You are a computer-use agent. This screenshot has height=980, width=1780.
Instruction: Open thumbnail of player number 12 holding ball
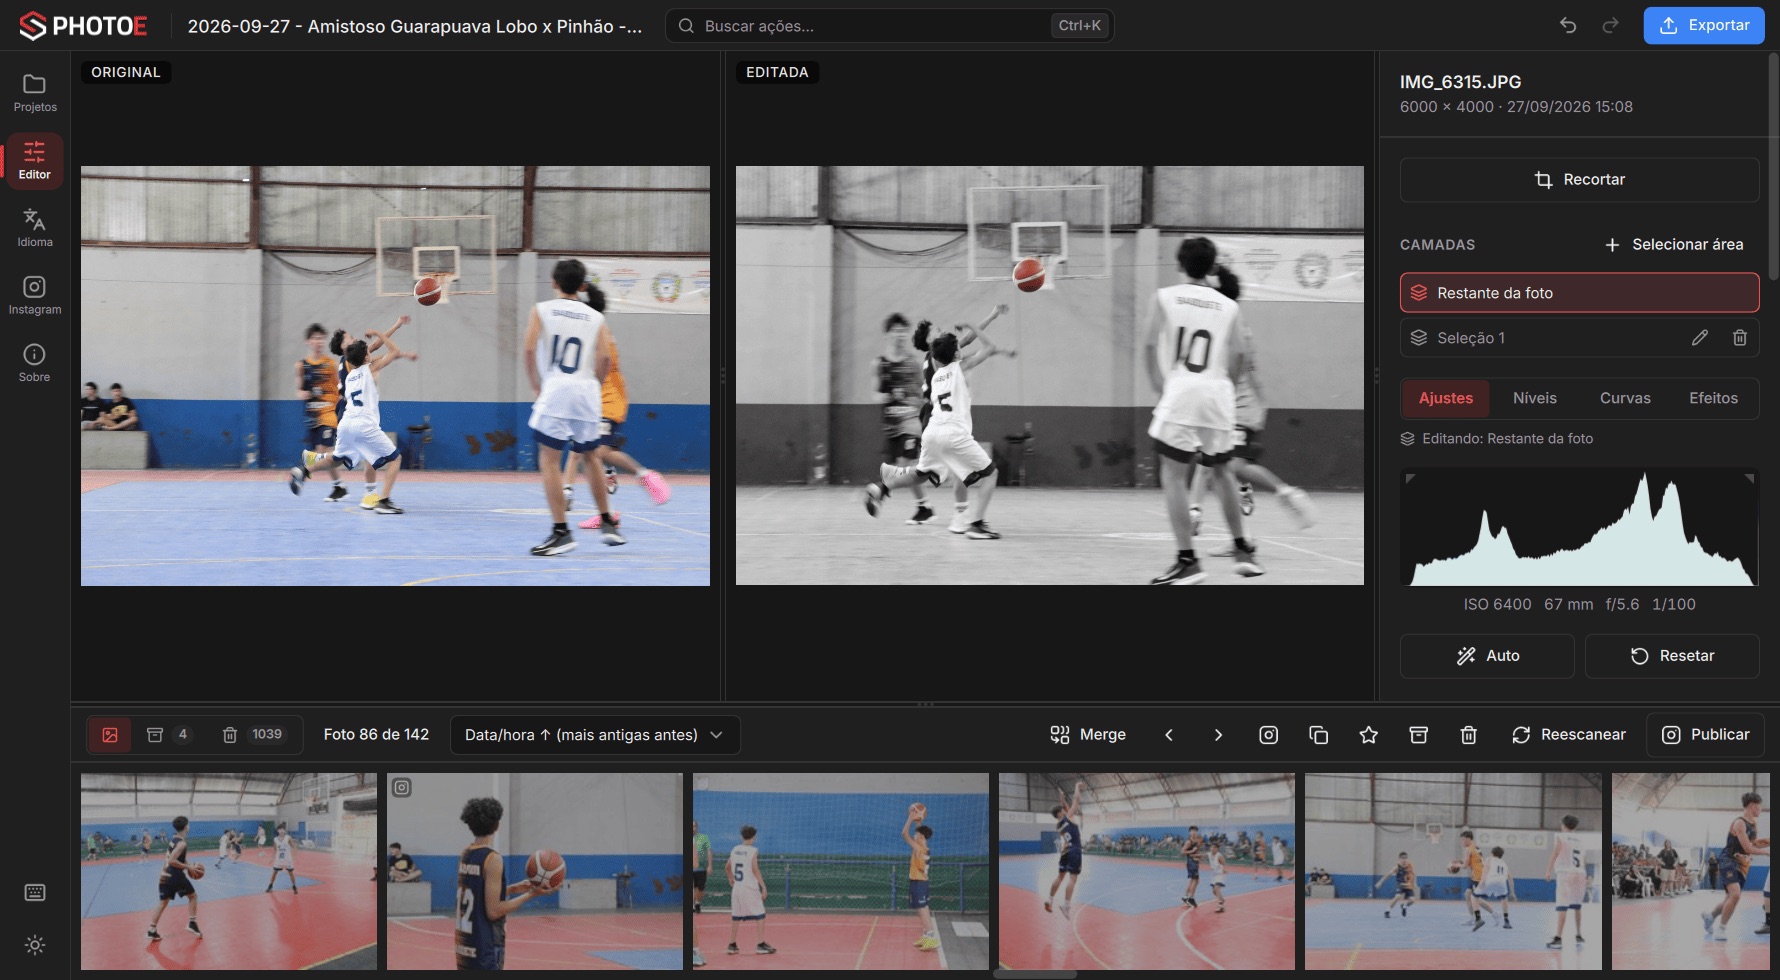point(535,871)
